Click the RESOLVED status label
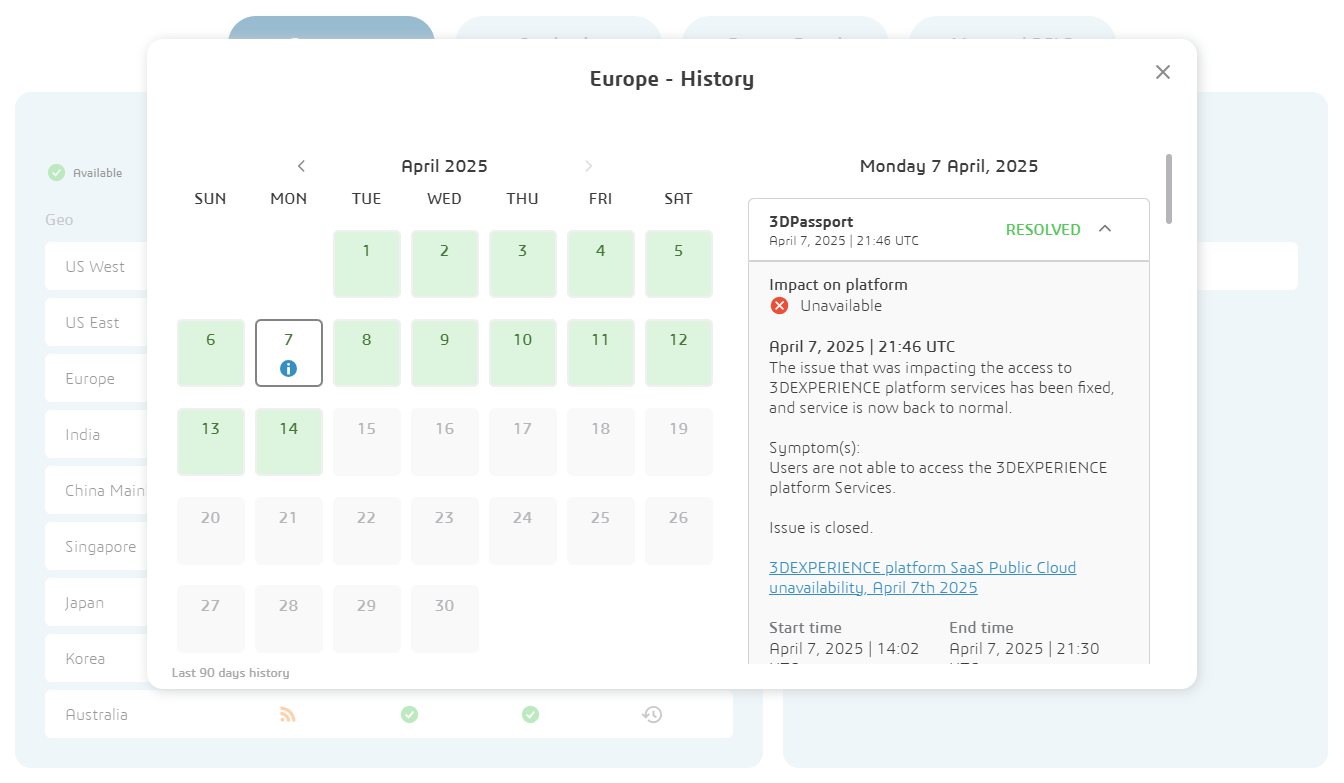This screenshot has height=783, width=1344. (x=1043, y=229)
